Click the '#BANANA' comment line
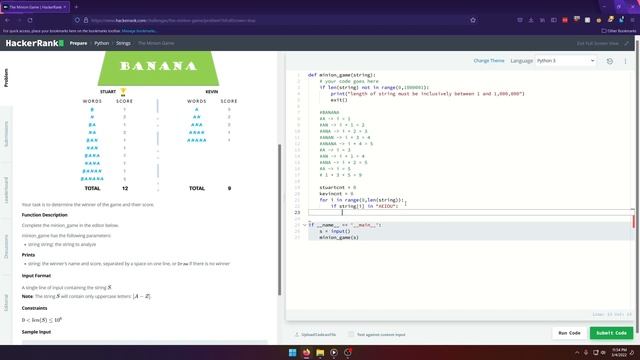The height and width of the screenshot is (360, 640). point(329,113)
